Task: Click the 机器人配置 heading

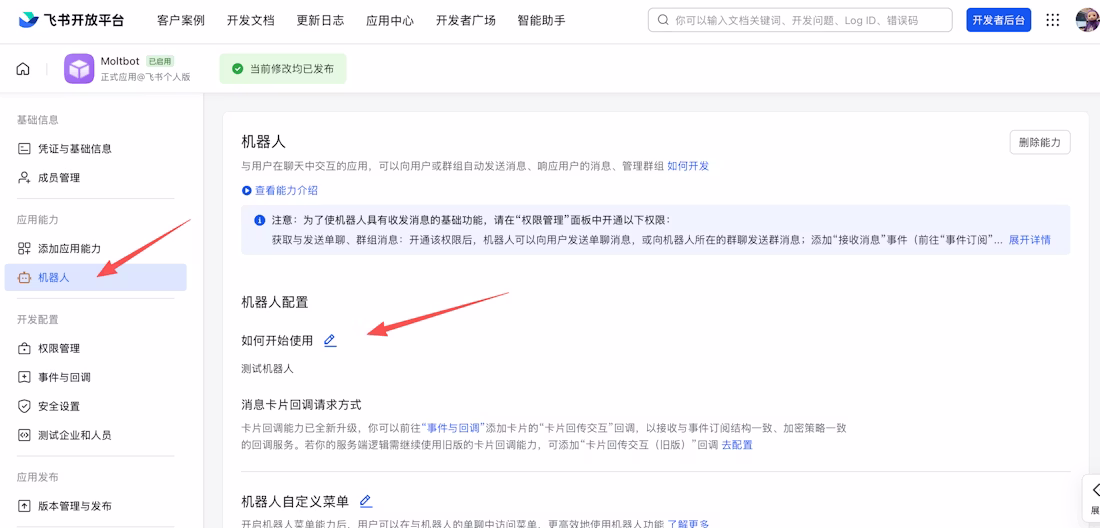Action: [x=275, y=302]
